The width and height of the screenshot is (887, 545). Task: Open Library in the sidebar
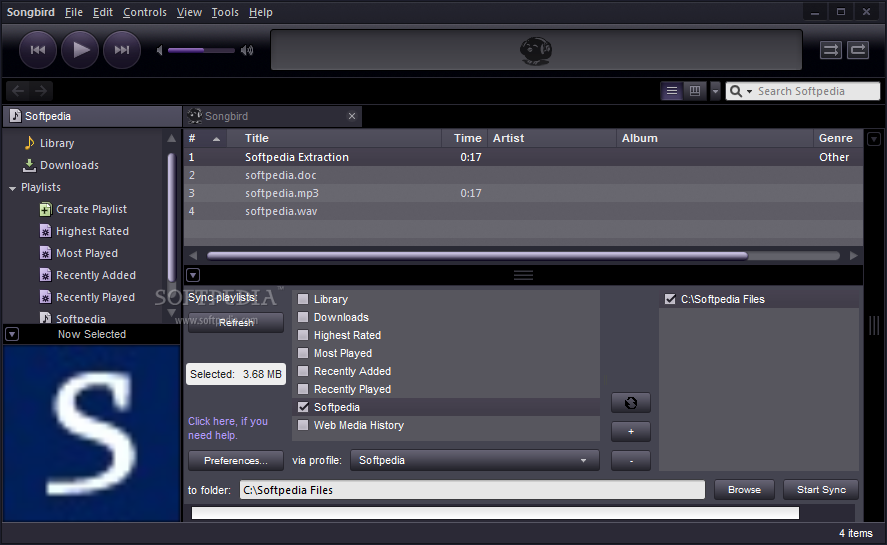57,143
